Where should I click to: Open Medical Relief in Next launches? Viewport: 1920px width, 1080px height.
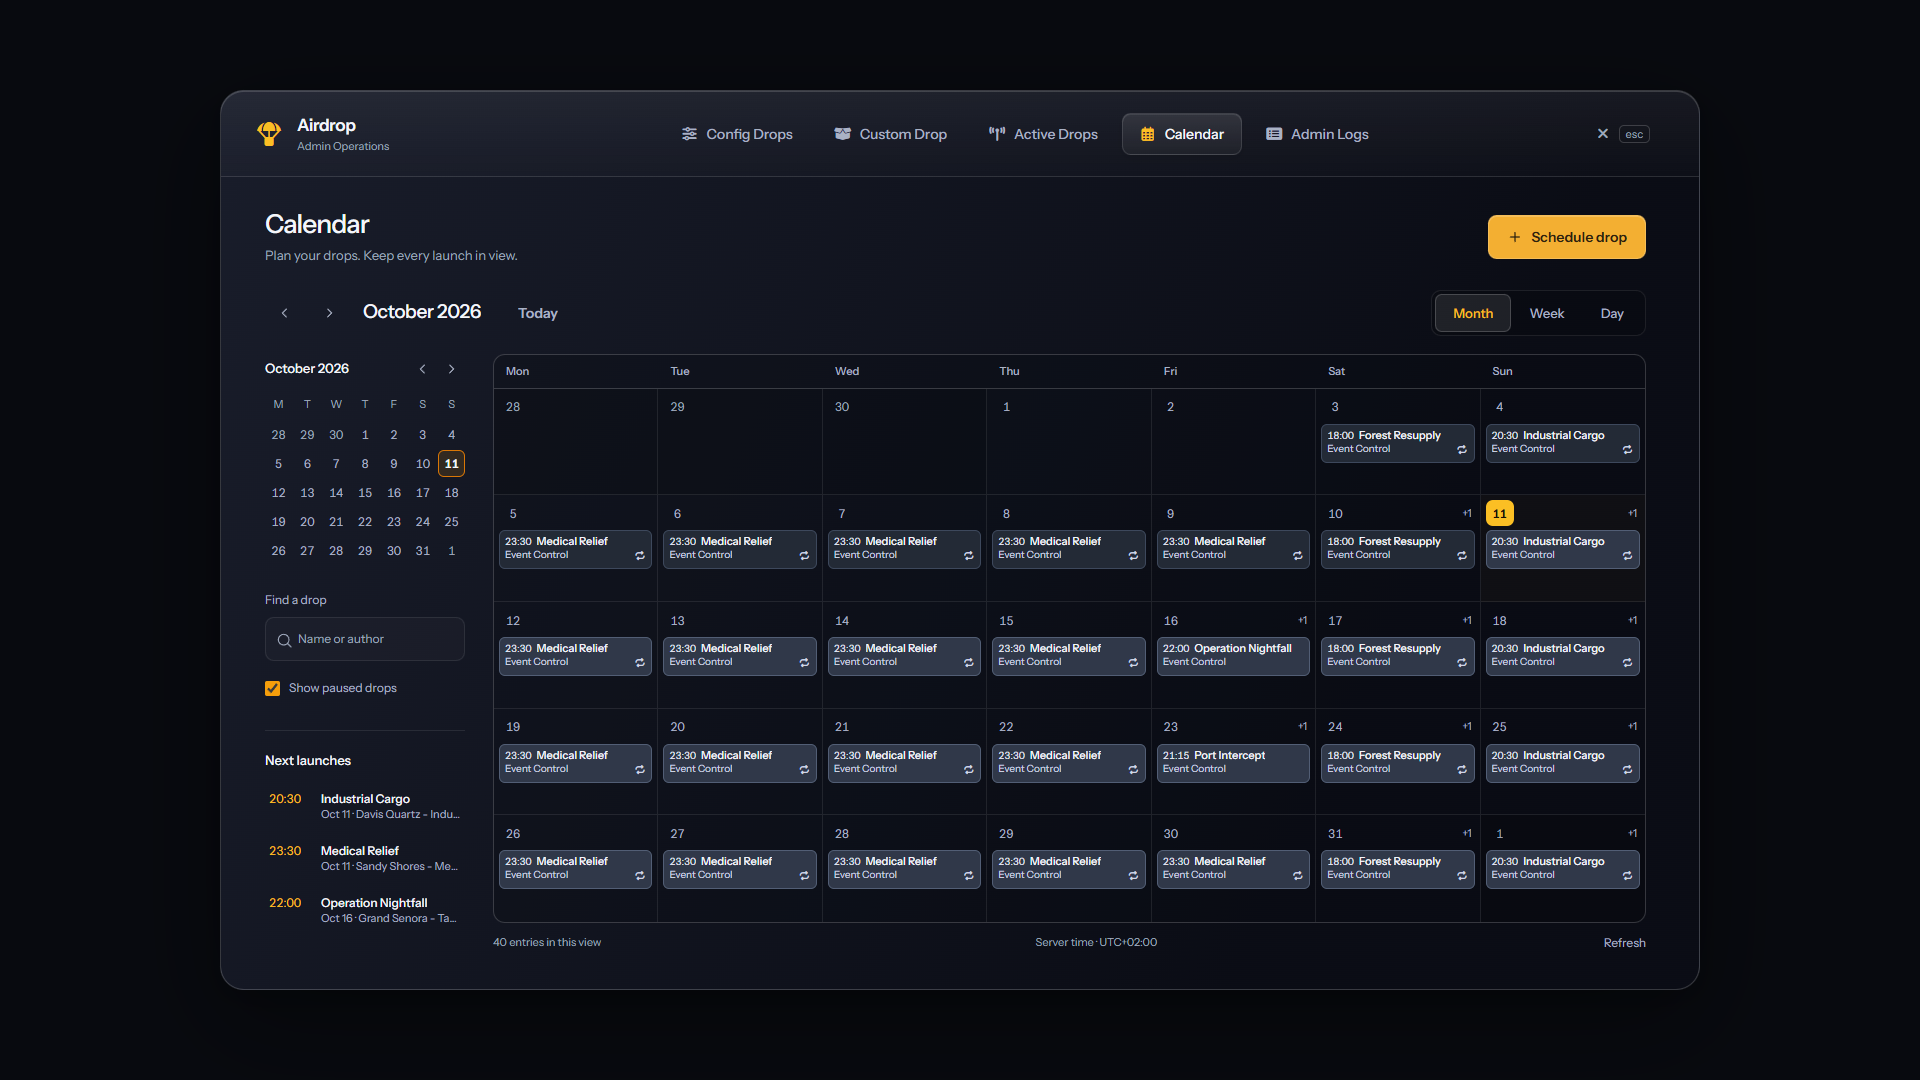(365, 858)
